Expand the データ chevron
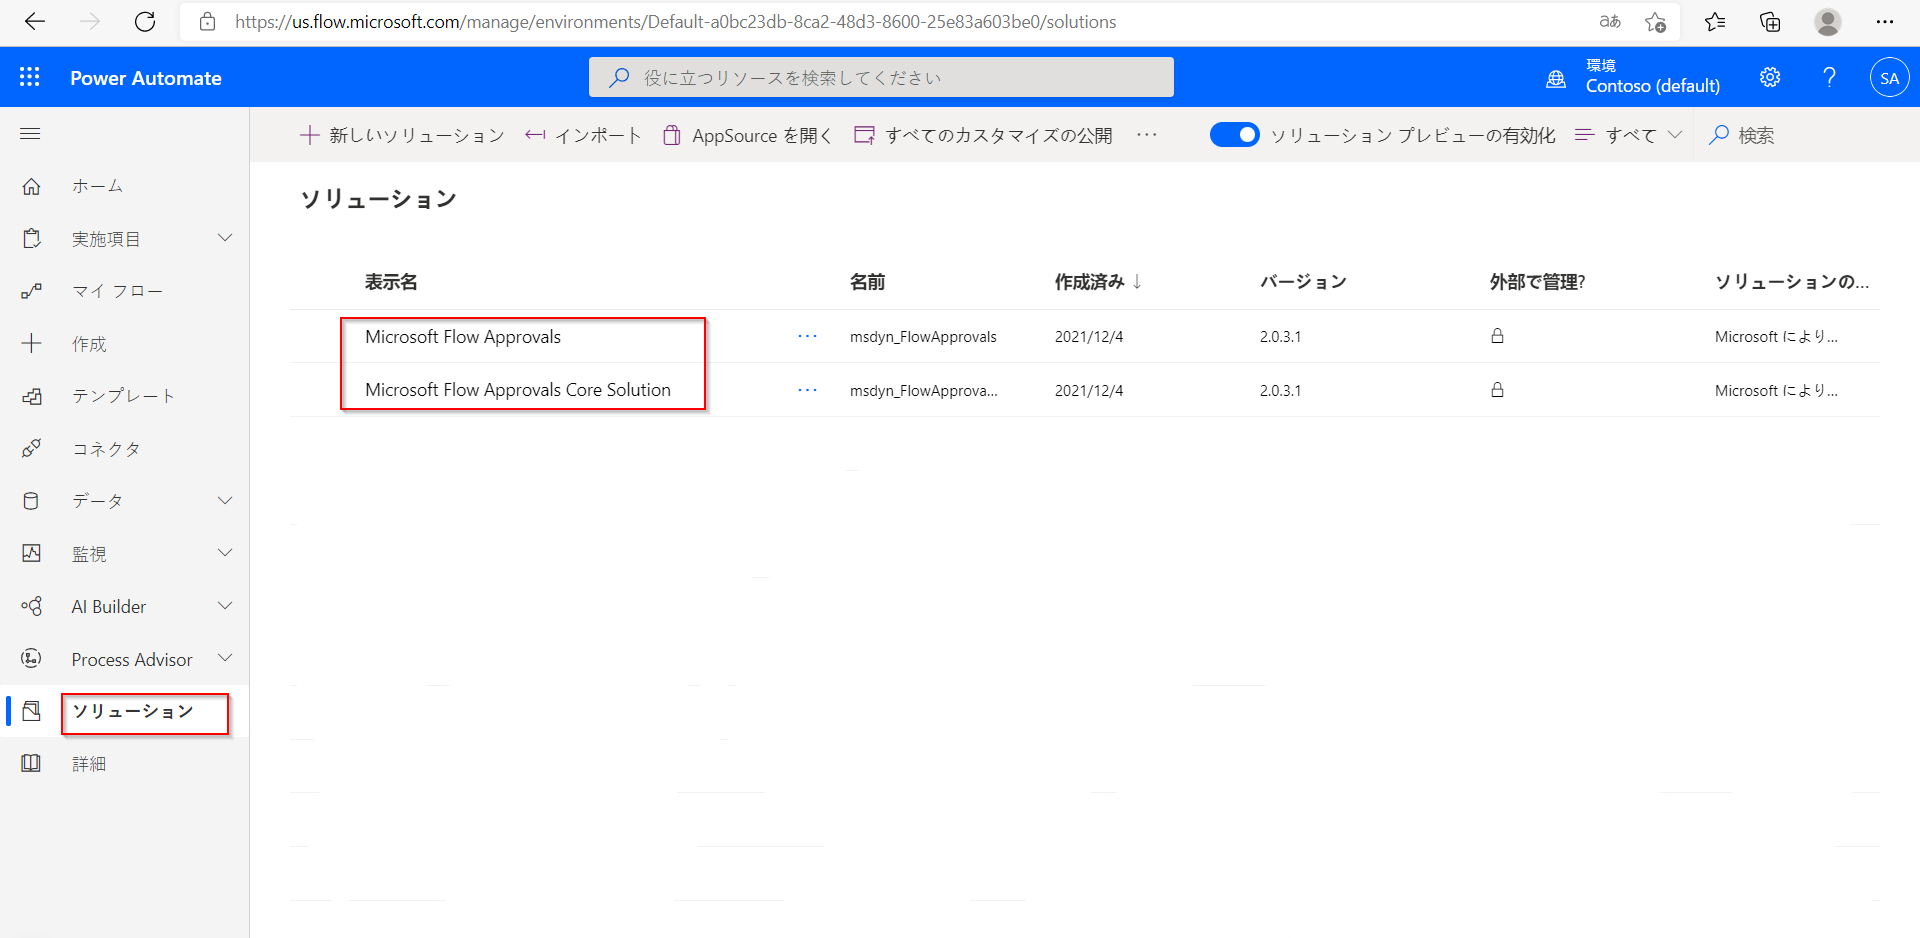Screen dimensions: 1920x938 pos(225,501)
